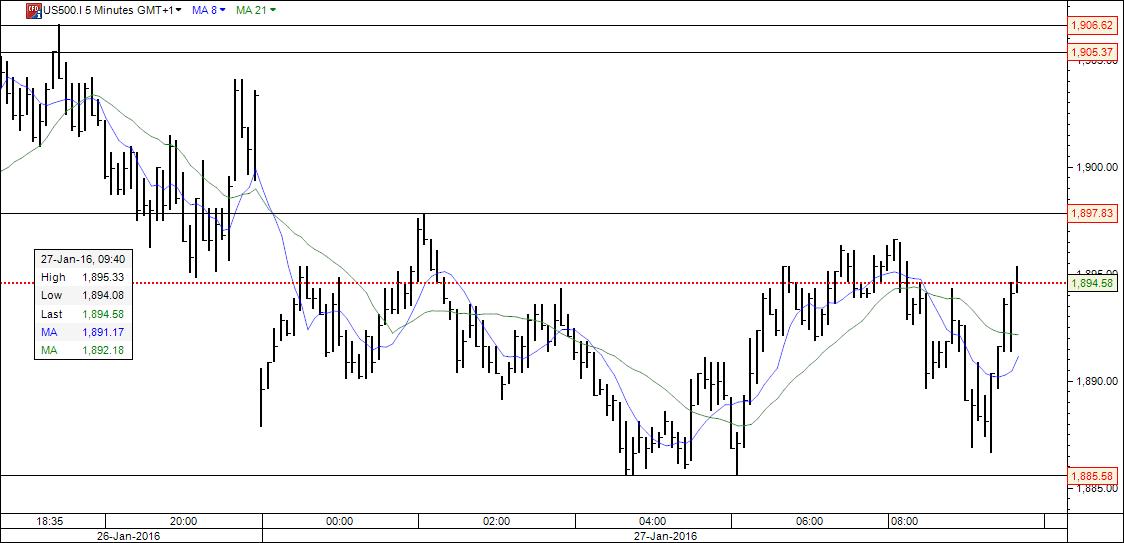Click the Low 1,894.08 row
Screen dimensions: 1124x543
pos(83,296)
